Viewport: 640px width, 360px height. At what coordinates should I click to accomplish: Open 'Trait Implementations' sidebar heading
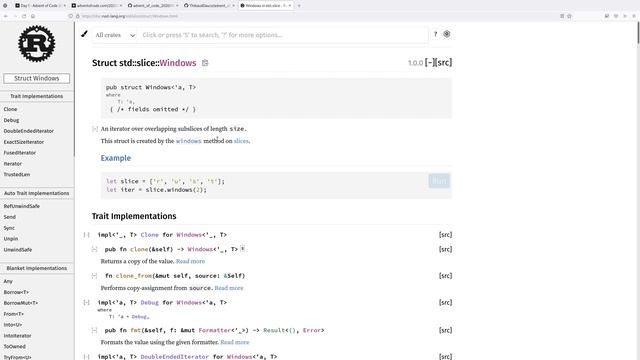tap(37, 96)
